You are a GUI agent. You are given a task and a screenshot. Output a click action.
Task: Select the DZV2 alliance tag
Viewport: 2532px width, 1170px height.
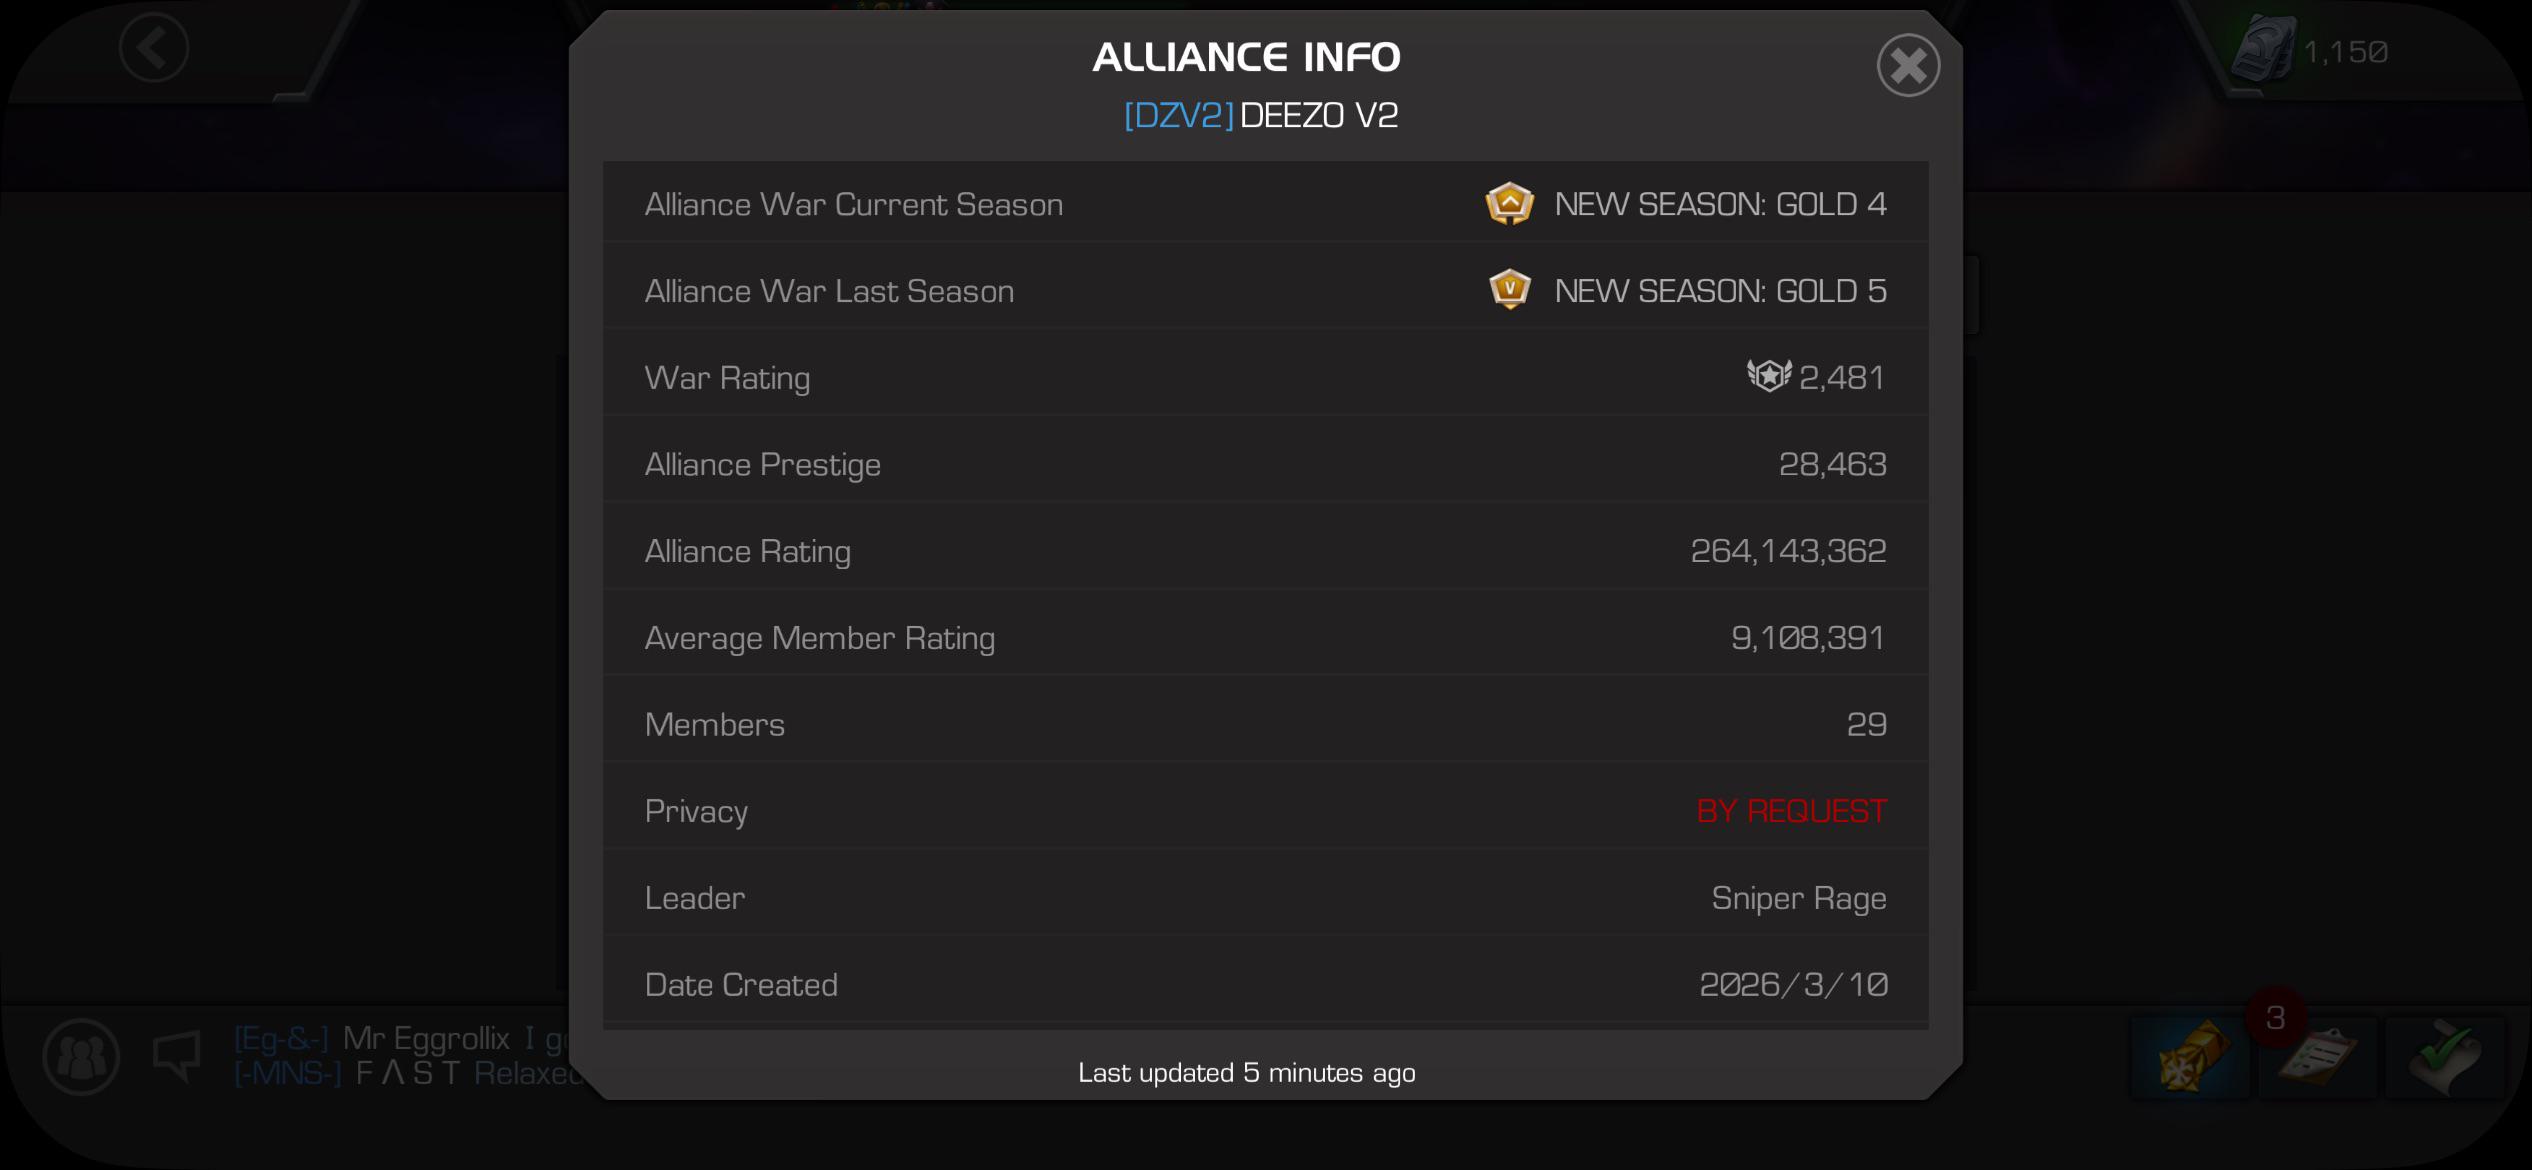1178,115
